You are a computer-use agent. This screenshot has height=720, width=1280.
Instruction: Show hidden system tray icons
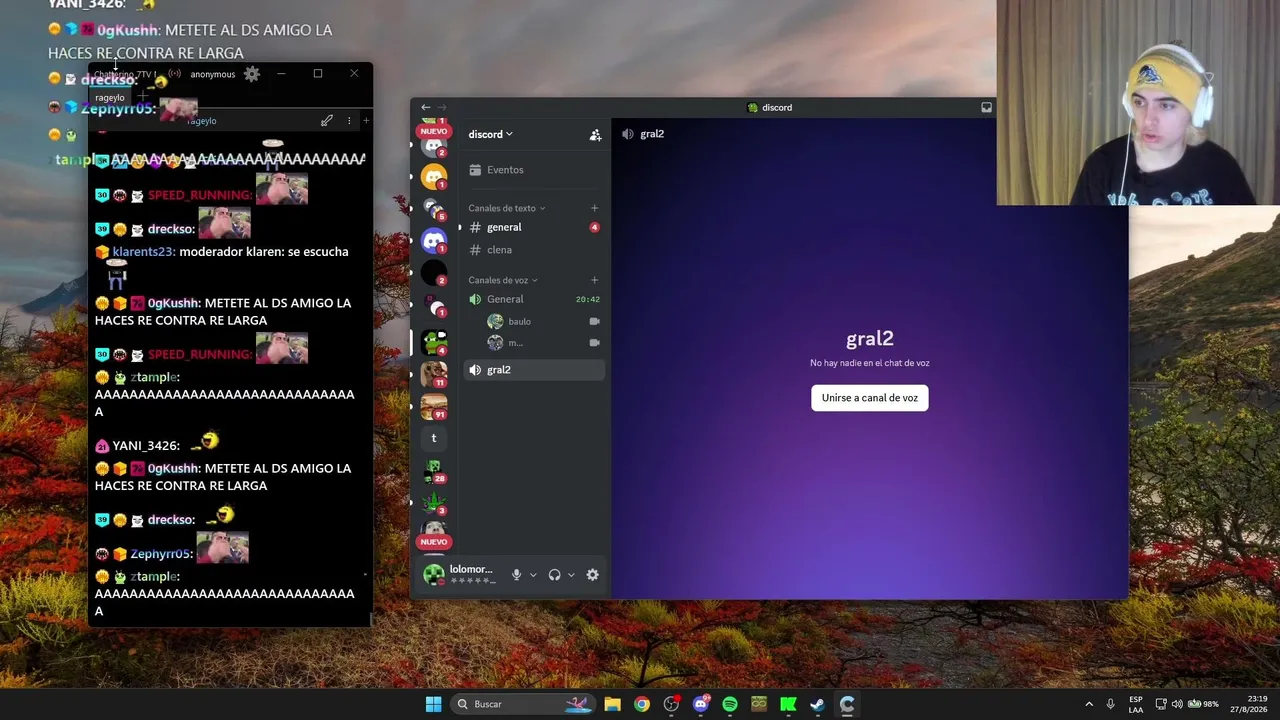point(1089,704)
